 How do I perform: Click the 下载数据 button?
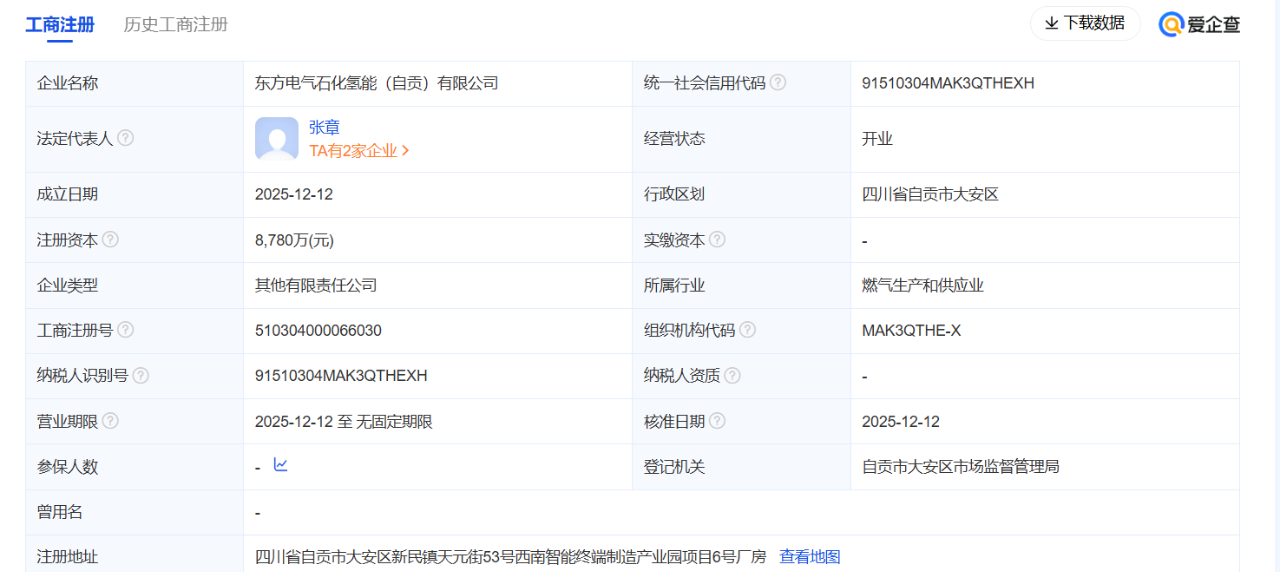[x=1085, y=23]
